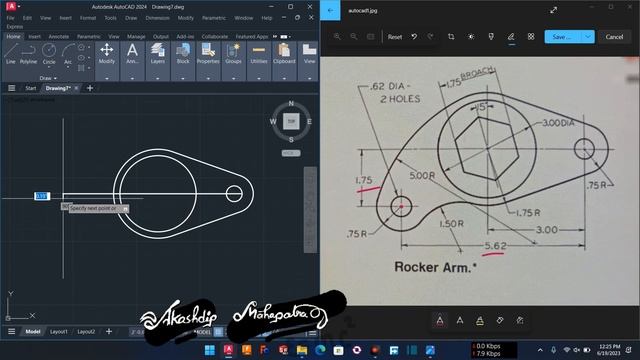Screen dimensions: 640x360
Task: Open the Arc tool dropdown arrow
Action: tap(68, 67)
